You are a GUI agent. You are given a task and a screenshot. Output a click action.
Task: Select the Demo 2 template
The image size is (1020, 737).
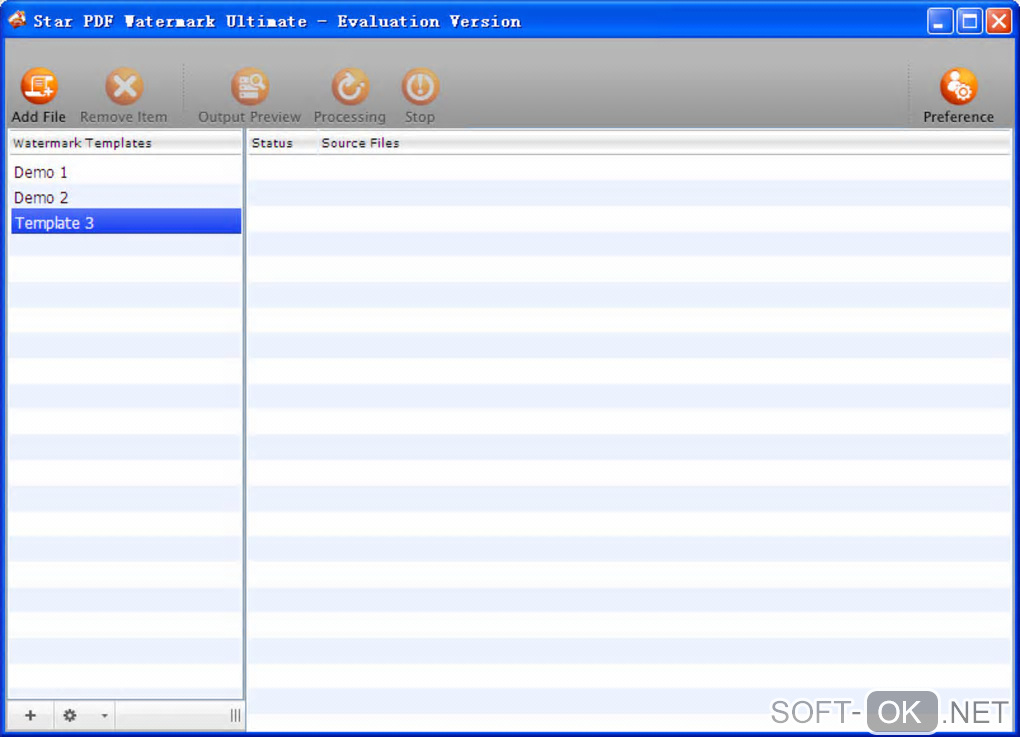point(126,198)
